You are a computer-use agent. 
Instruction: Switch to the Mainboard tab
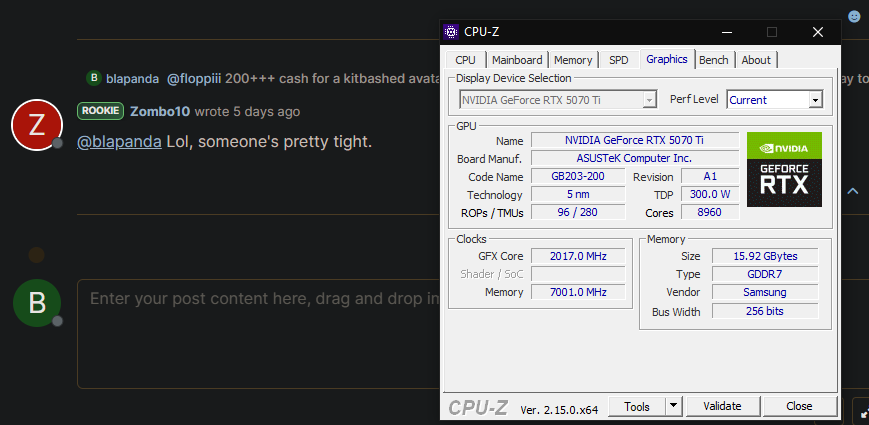coord(517,60)
